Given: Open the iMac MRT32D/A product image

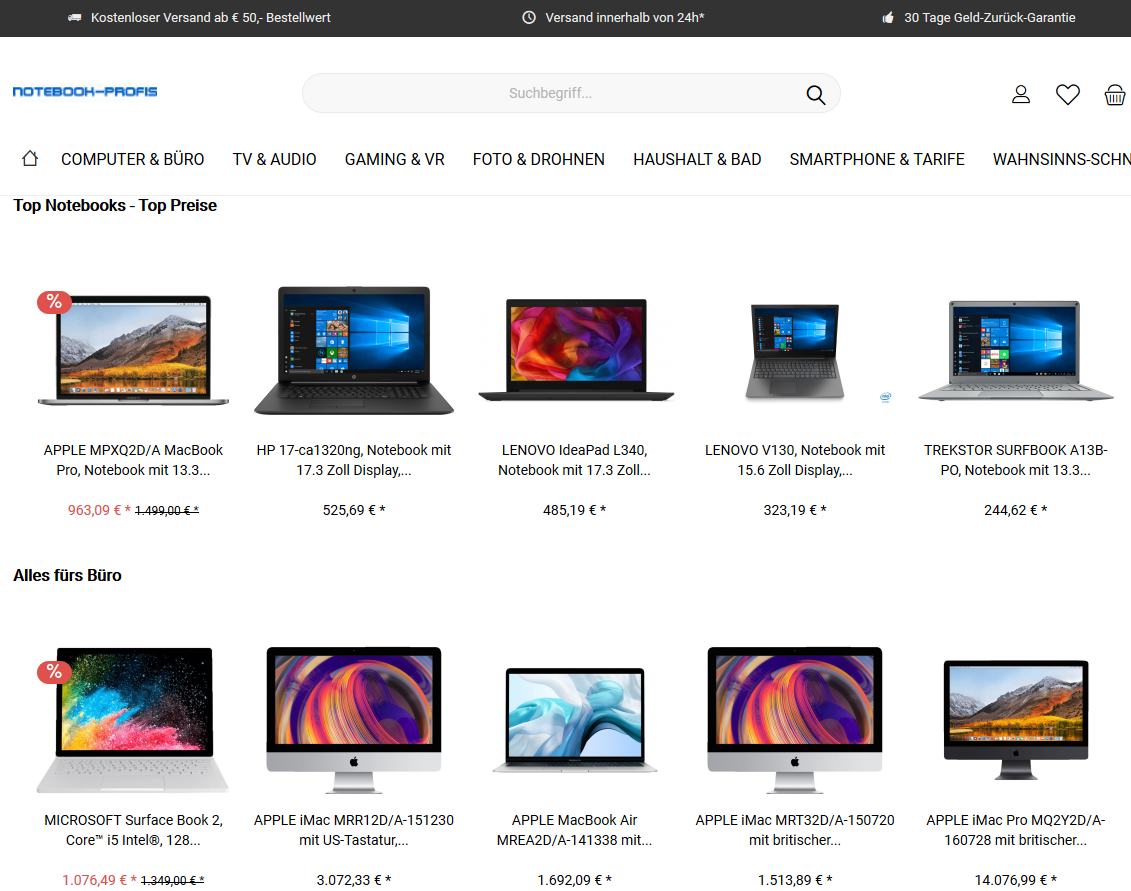Looking at the screenshot, I should point(795,720).
